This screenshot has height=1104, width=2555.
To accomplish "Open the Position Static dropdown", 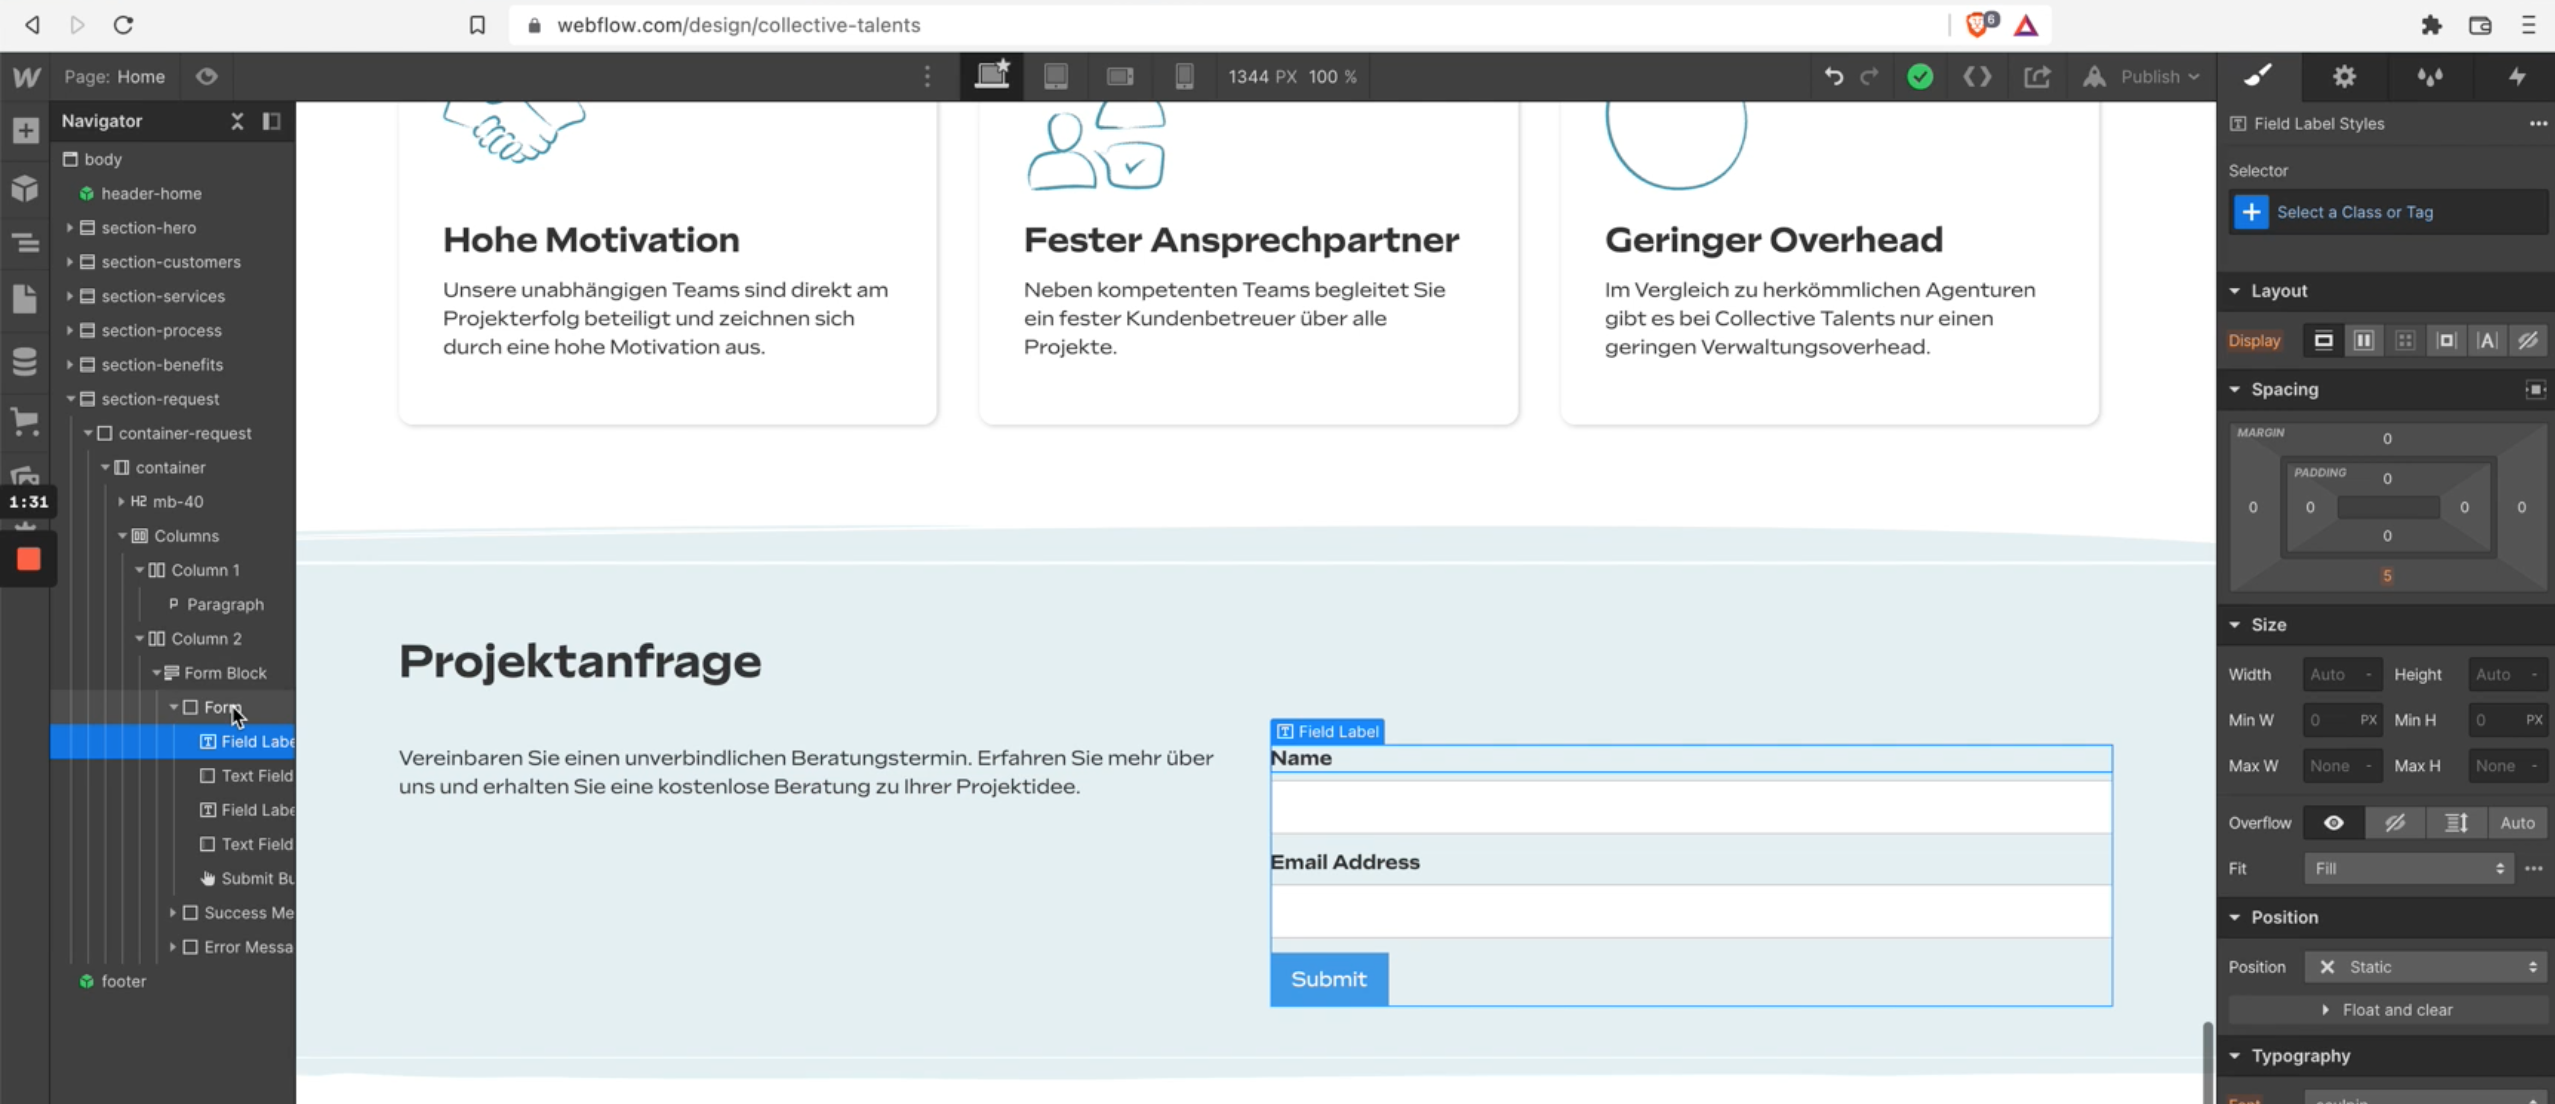I will coord(2426,967).
